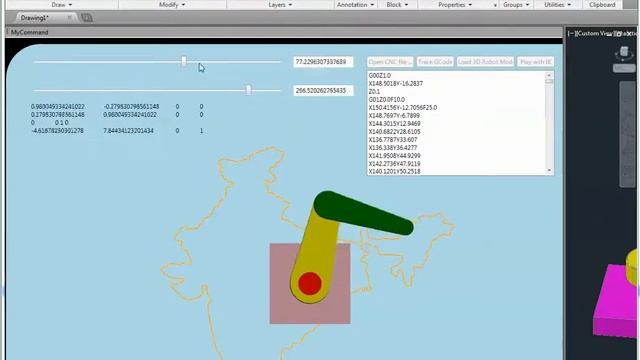Select the G00Z1.0 line in G-code list

pyautogui.click(x=380, y=76)
